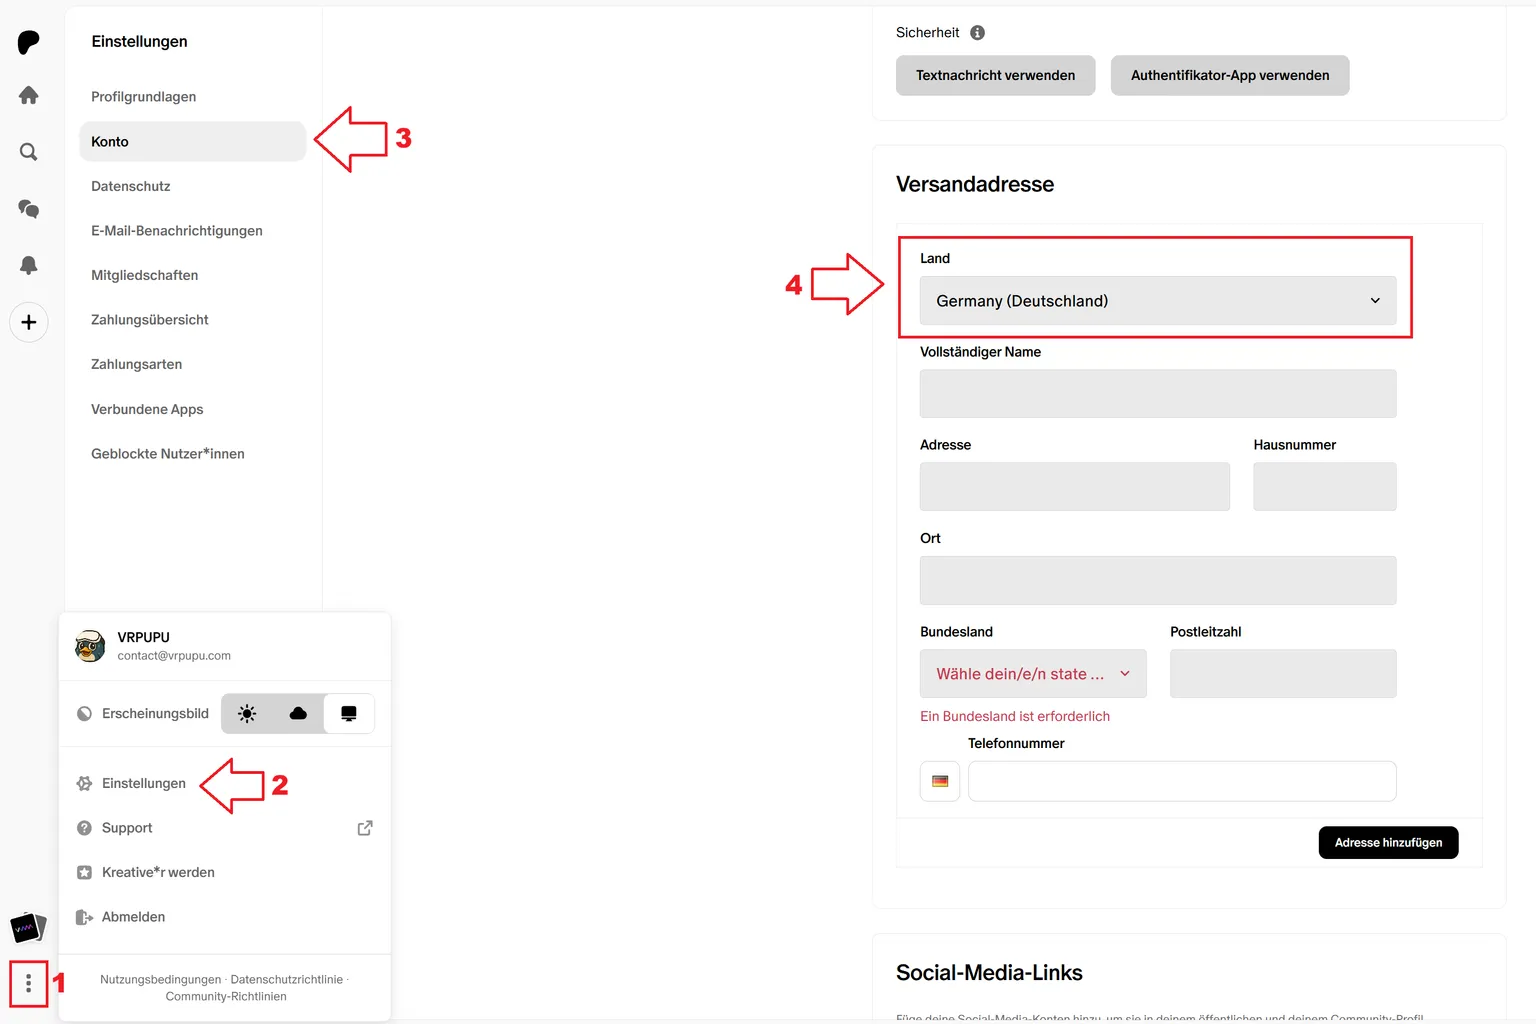Open phone country flag selector
The image size is (1536, 1024).
pyautogui.click(x=940, y=781)
